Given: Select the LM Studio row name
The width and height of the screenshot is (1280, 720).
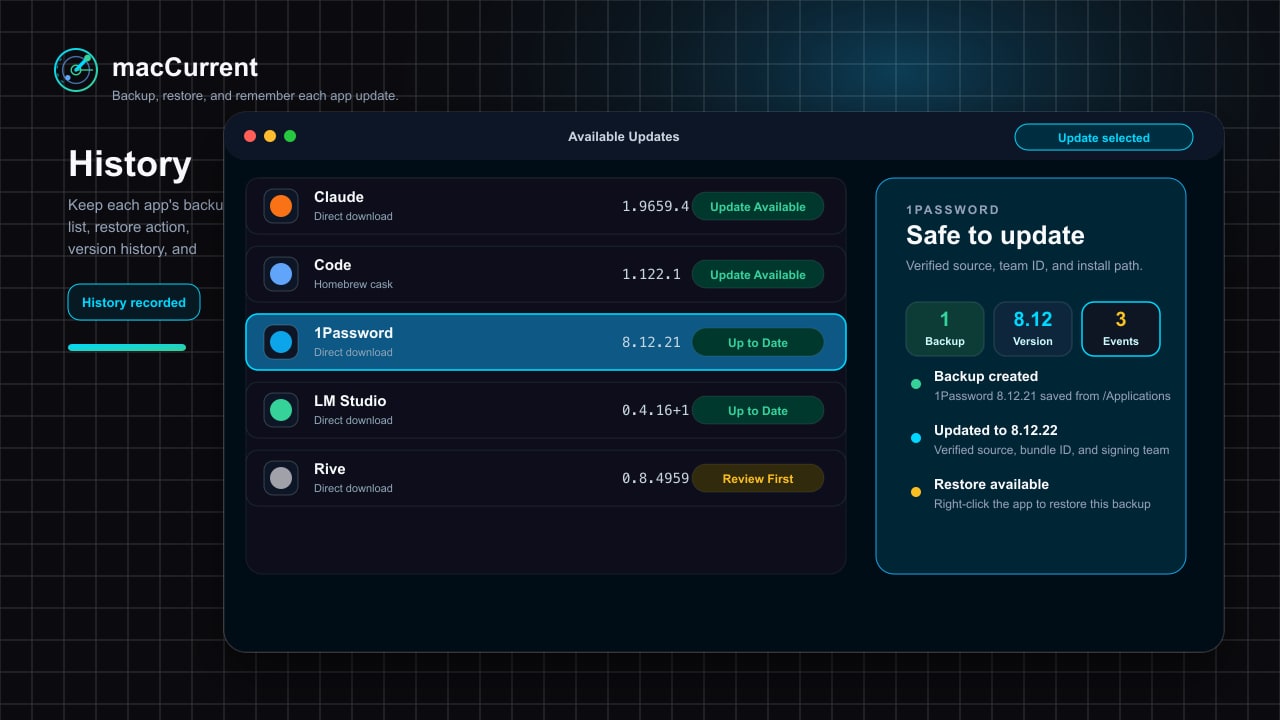Looking at the screenshot, I should click(350, 401).
